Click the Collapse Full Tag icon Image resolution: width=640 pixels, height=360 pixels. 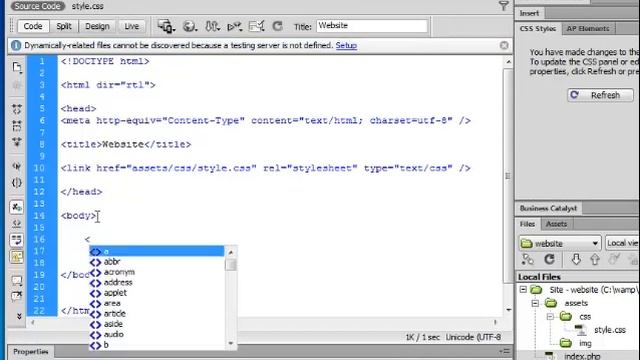click(x=17, y=109)
